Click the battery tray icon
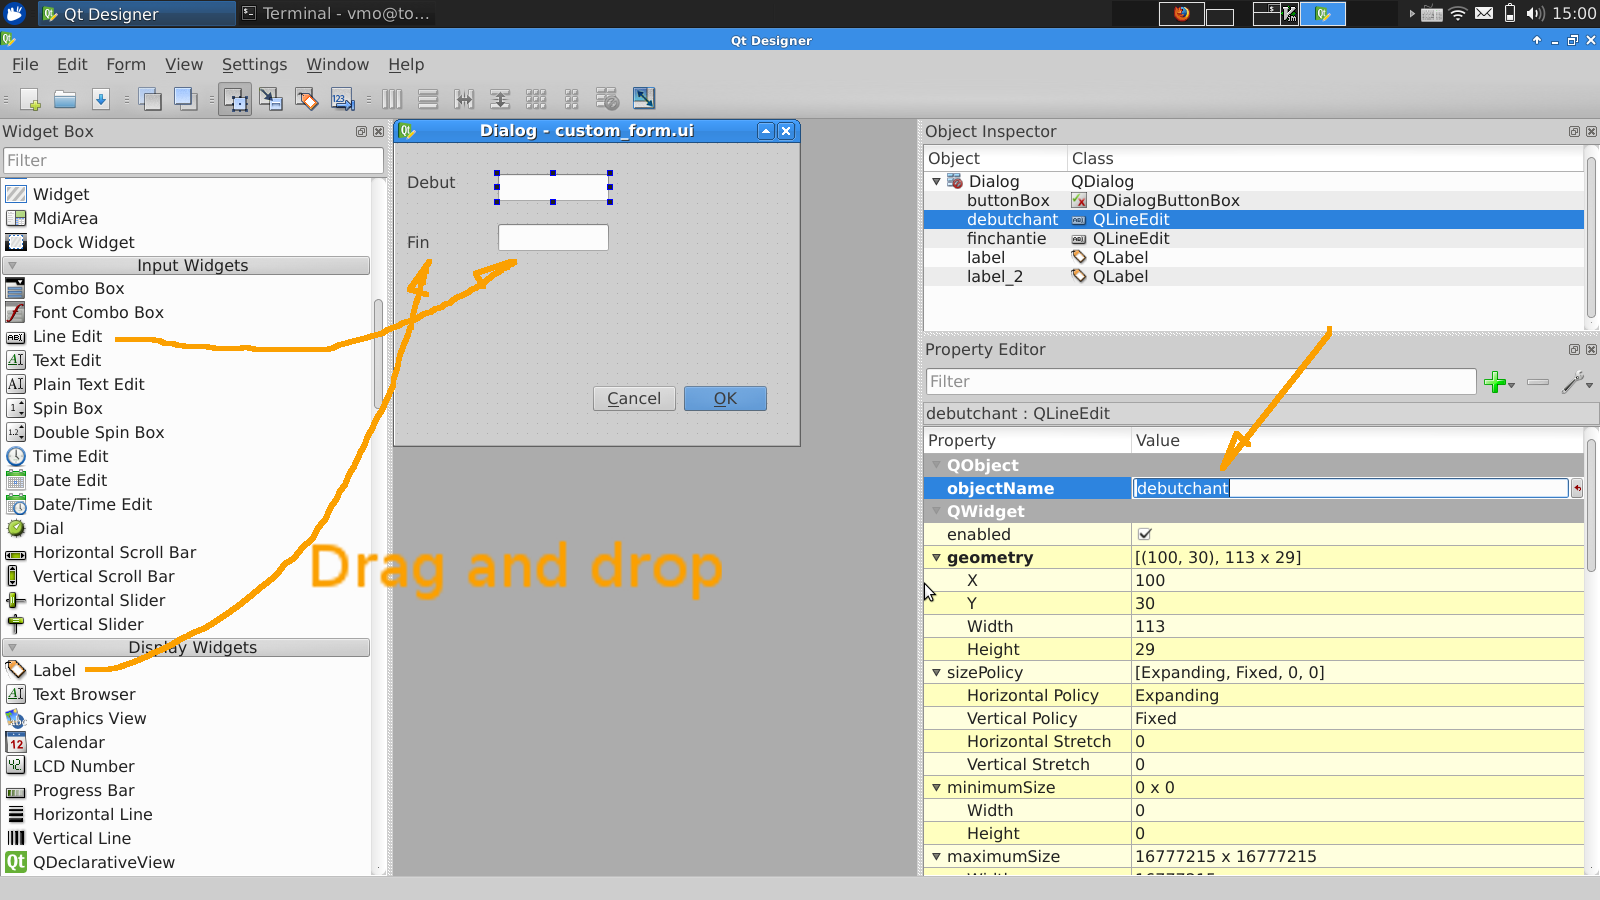The width and height of the screenshot is (1600, 900). 1510,14
